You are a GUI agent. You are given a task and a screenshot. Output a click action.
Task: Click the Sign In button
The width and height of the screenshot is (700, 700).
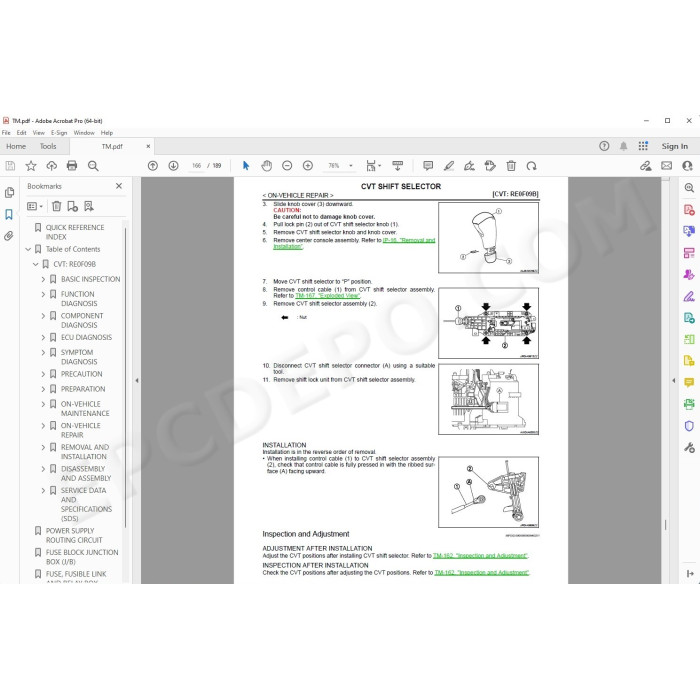coord(675,146)
